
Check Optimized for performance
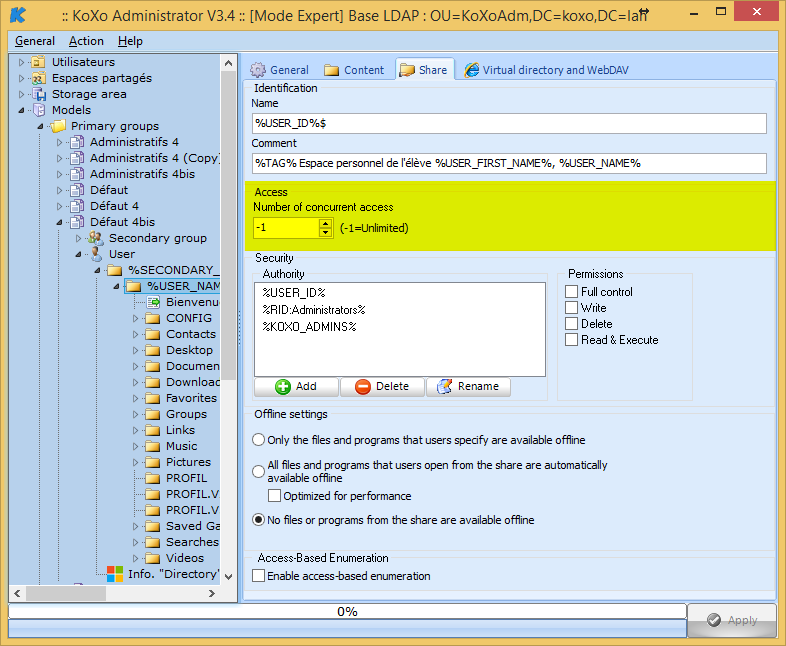pyautogui.click(x=274, y=496)
